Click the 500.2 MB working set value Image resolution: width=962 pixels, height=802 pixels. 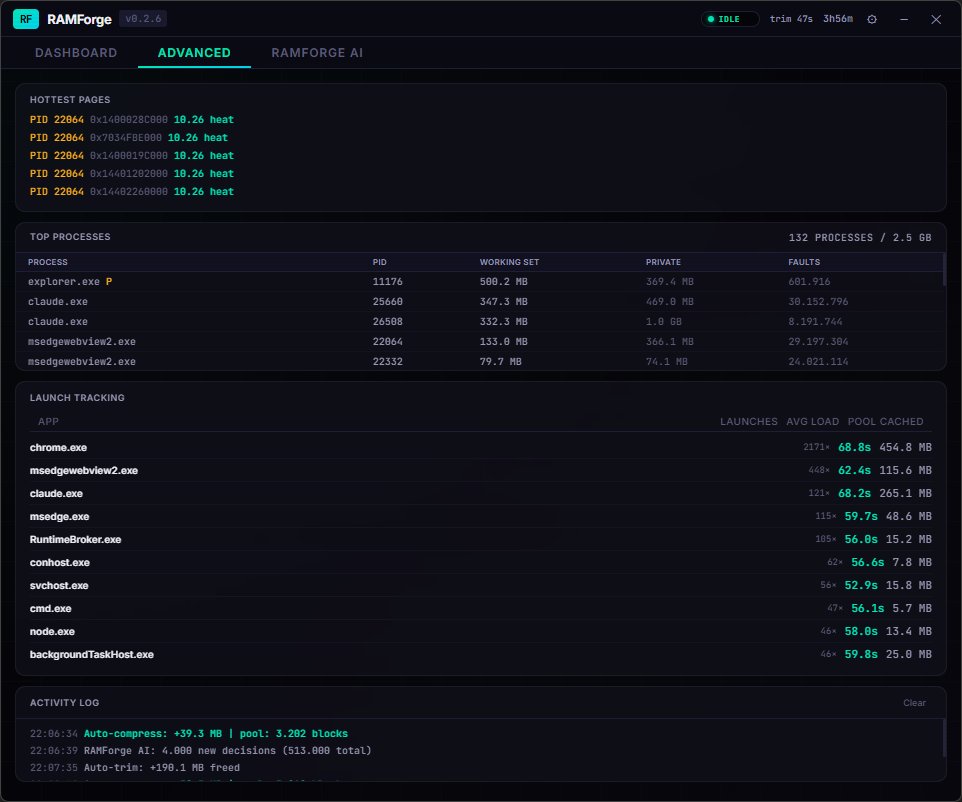click(503, 282)
